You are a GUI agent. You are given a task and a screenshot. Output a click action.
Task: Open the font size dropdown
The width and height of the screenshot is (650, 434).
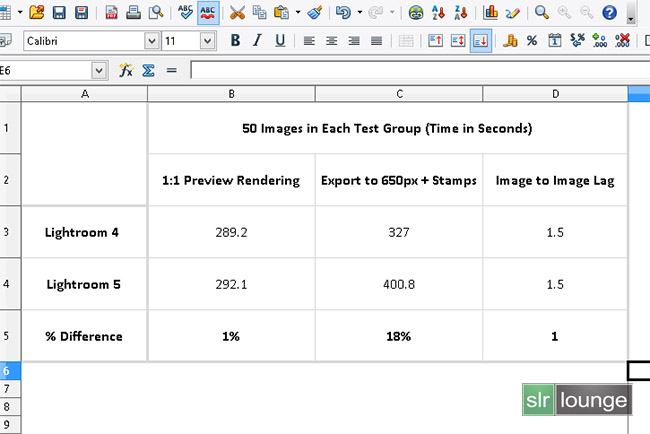click(208, 41)
